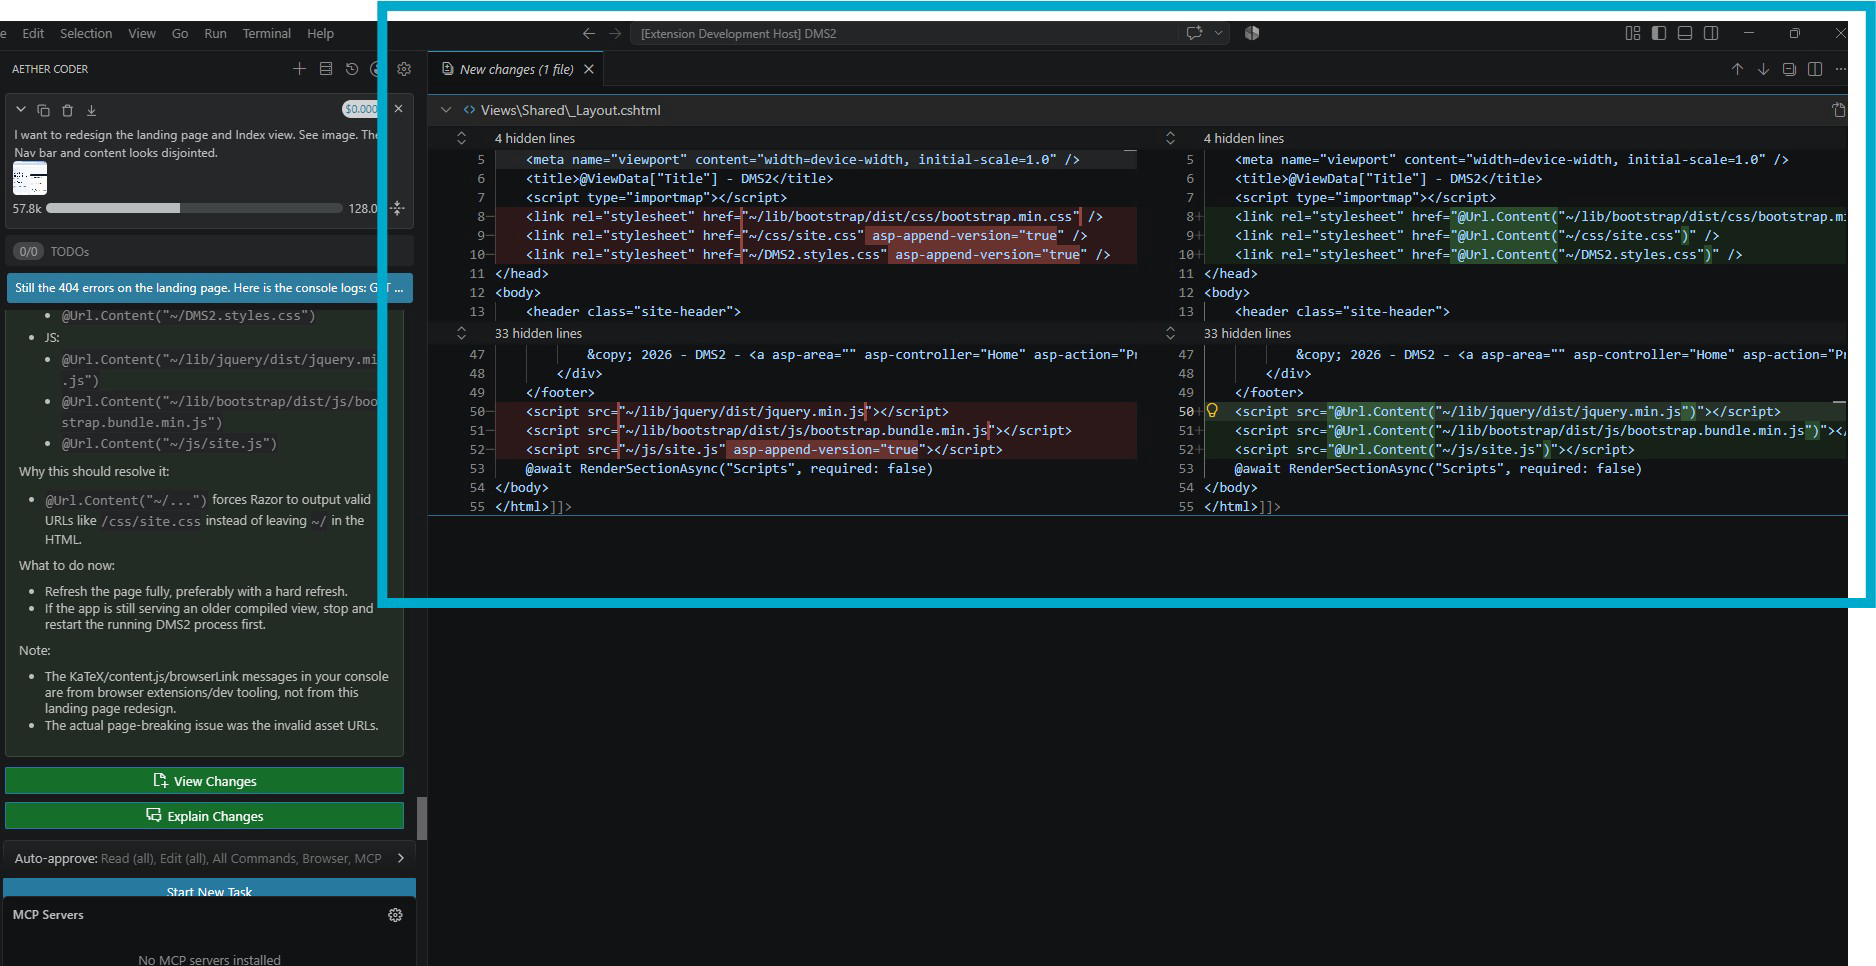The image size is (1876, 966).
Task: Delete the current task via trash icon
Action: (67, 110)
